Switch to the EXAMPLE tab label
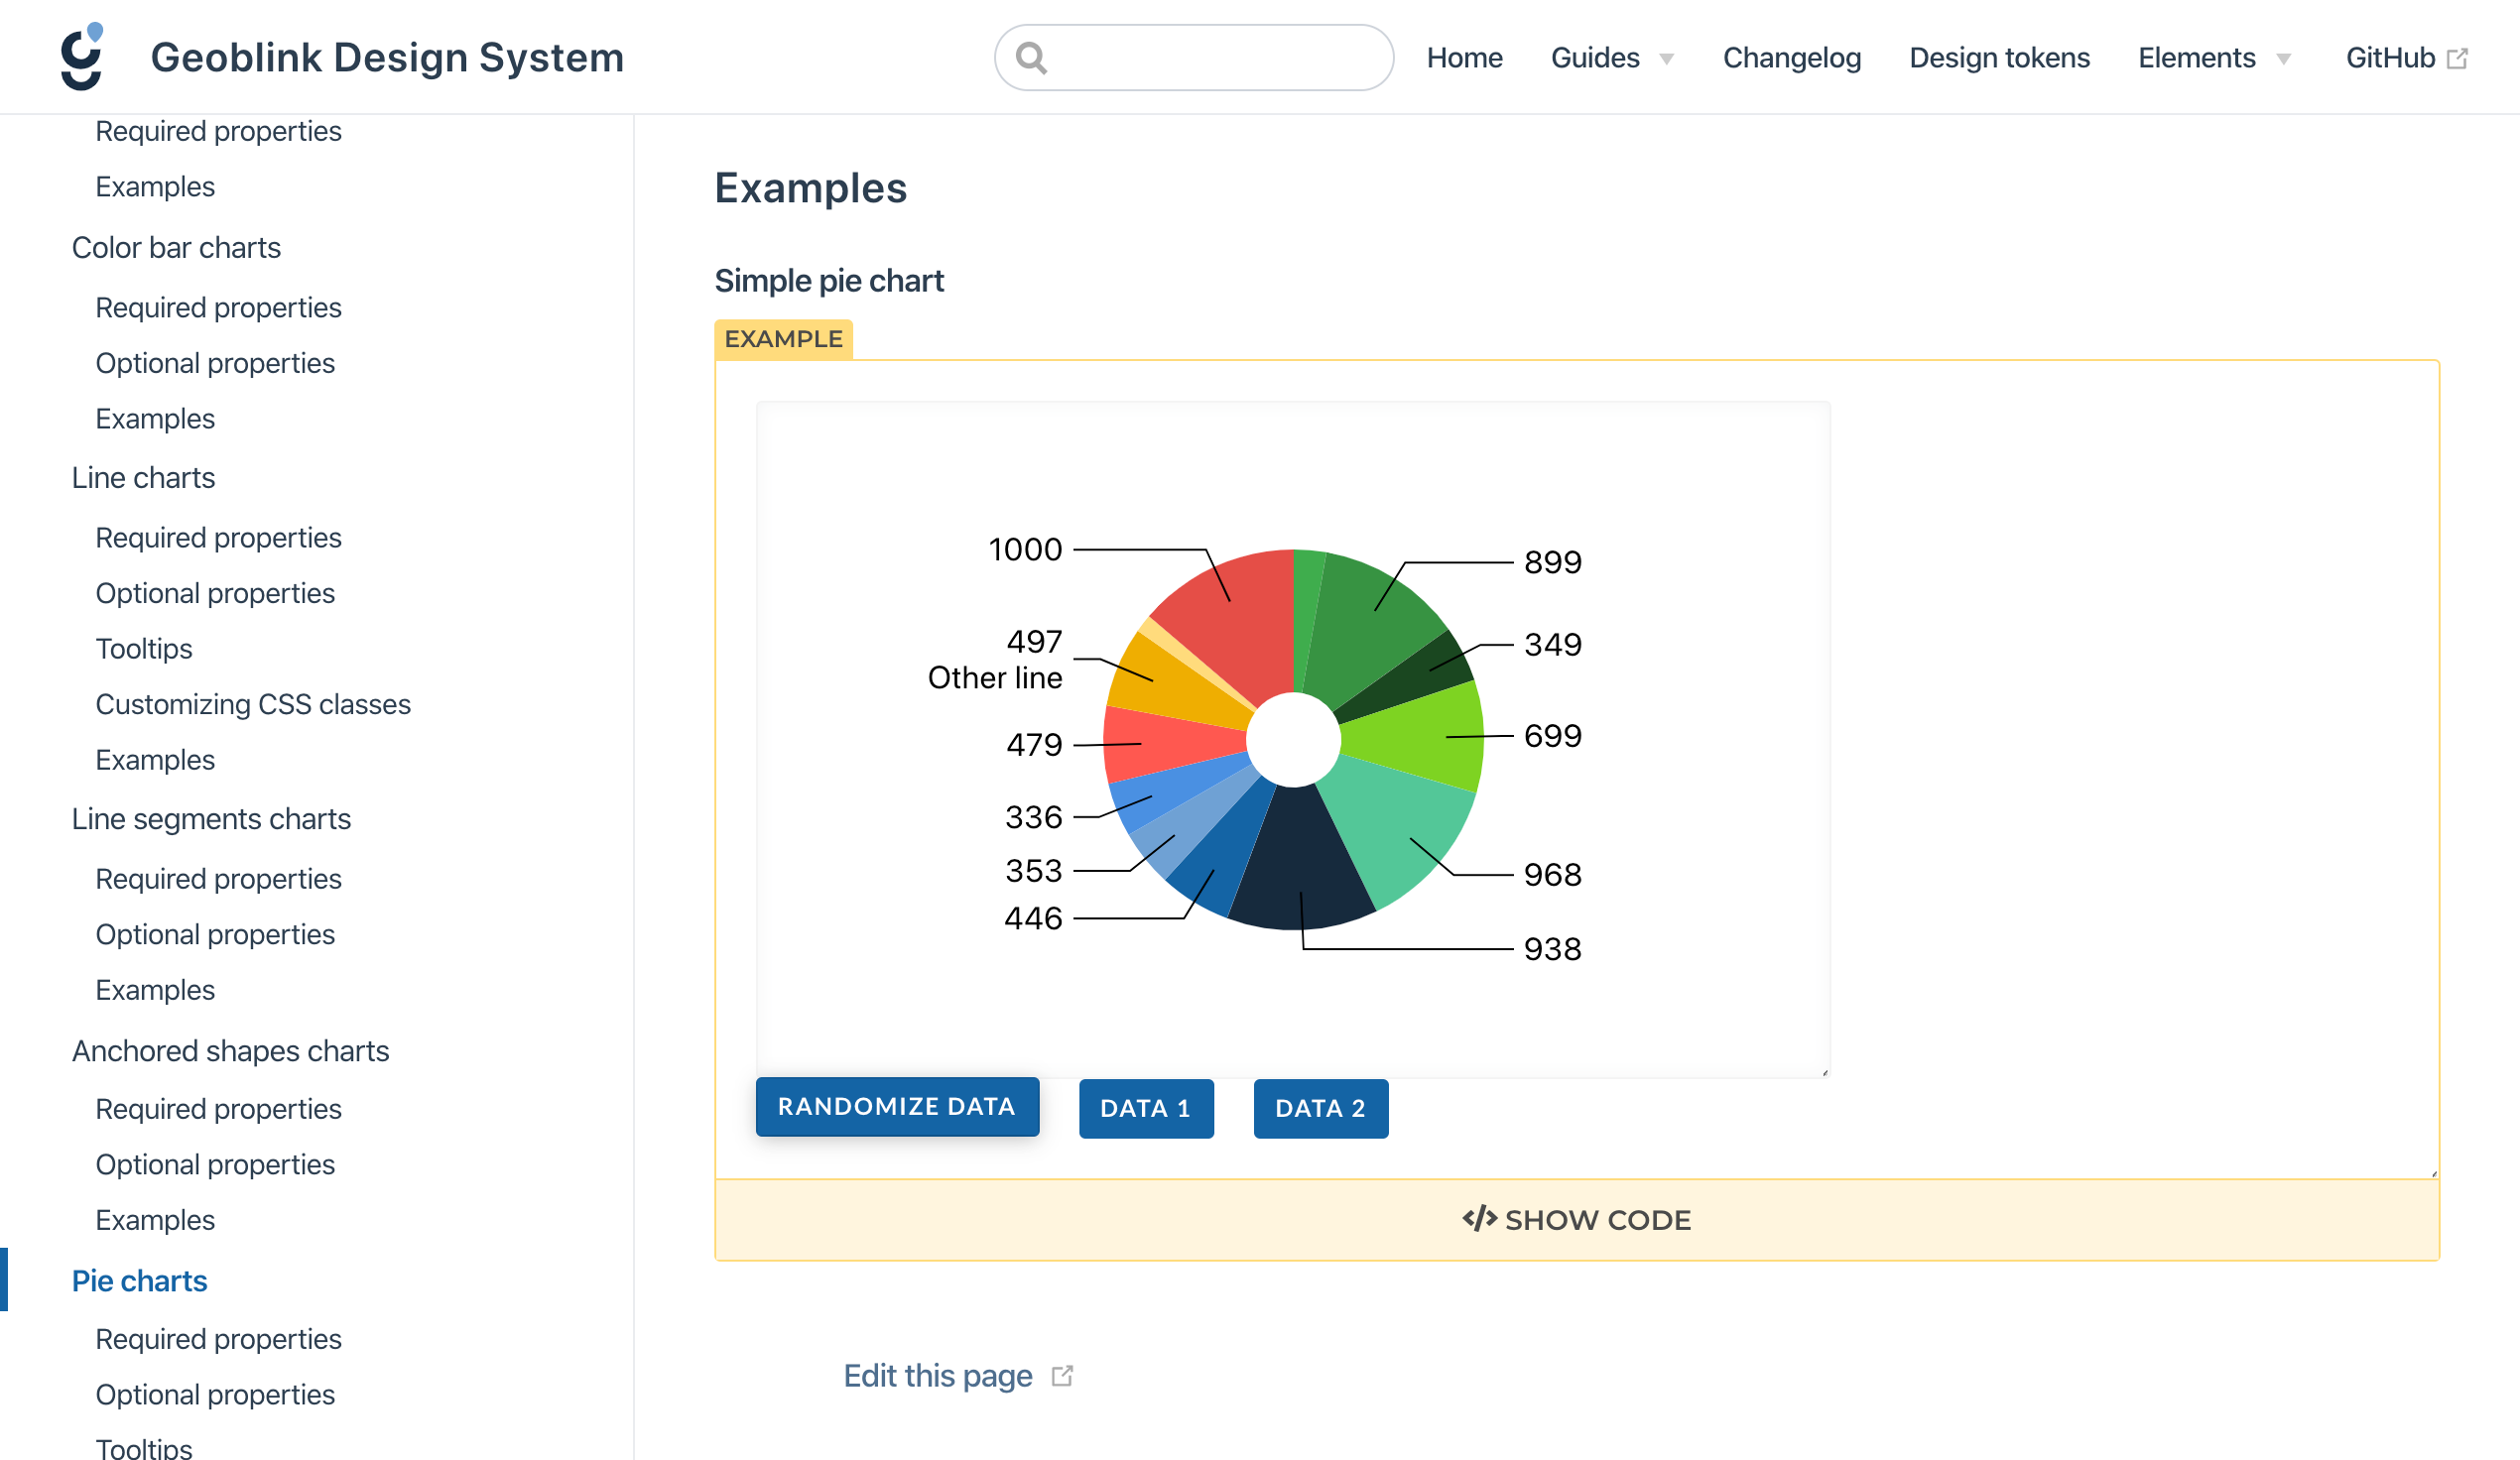 [x=784, y=338]
